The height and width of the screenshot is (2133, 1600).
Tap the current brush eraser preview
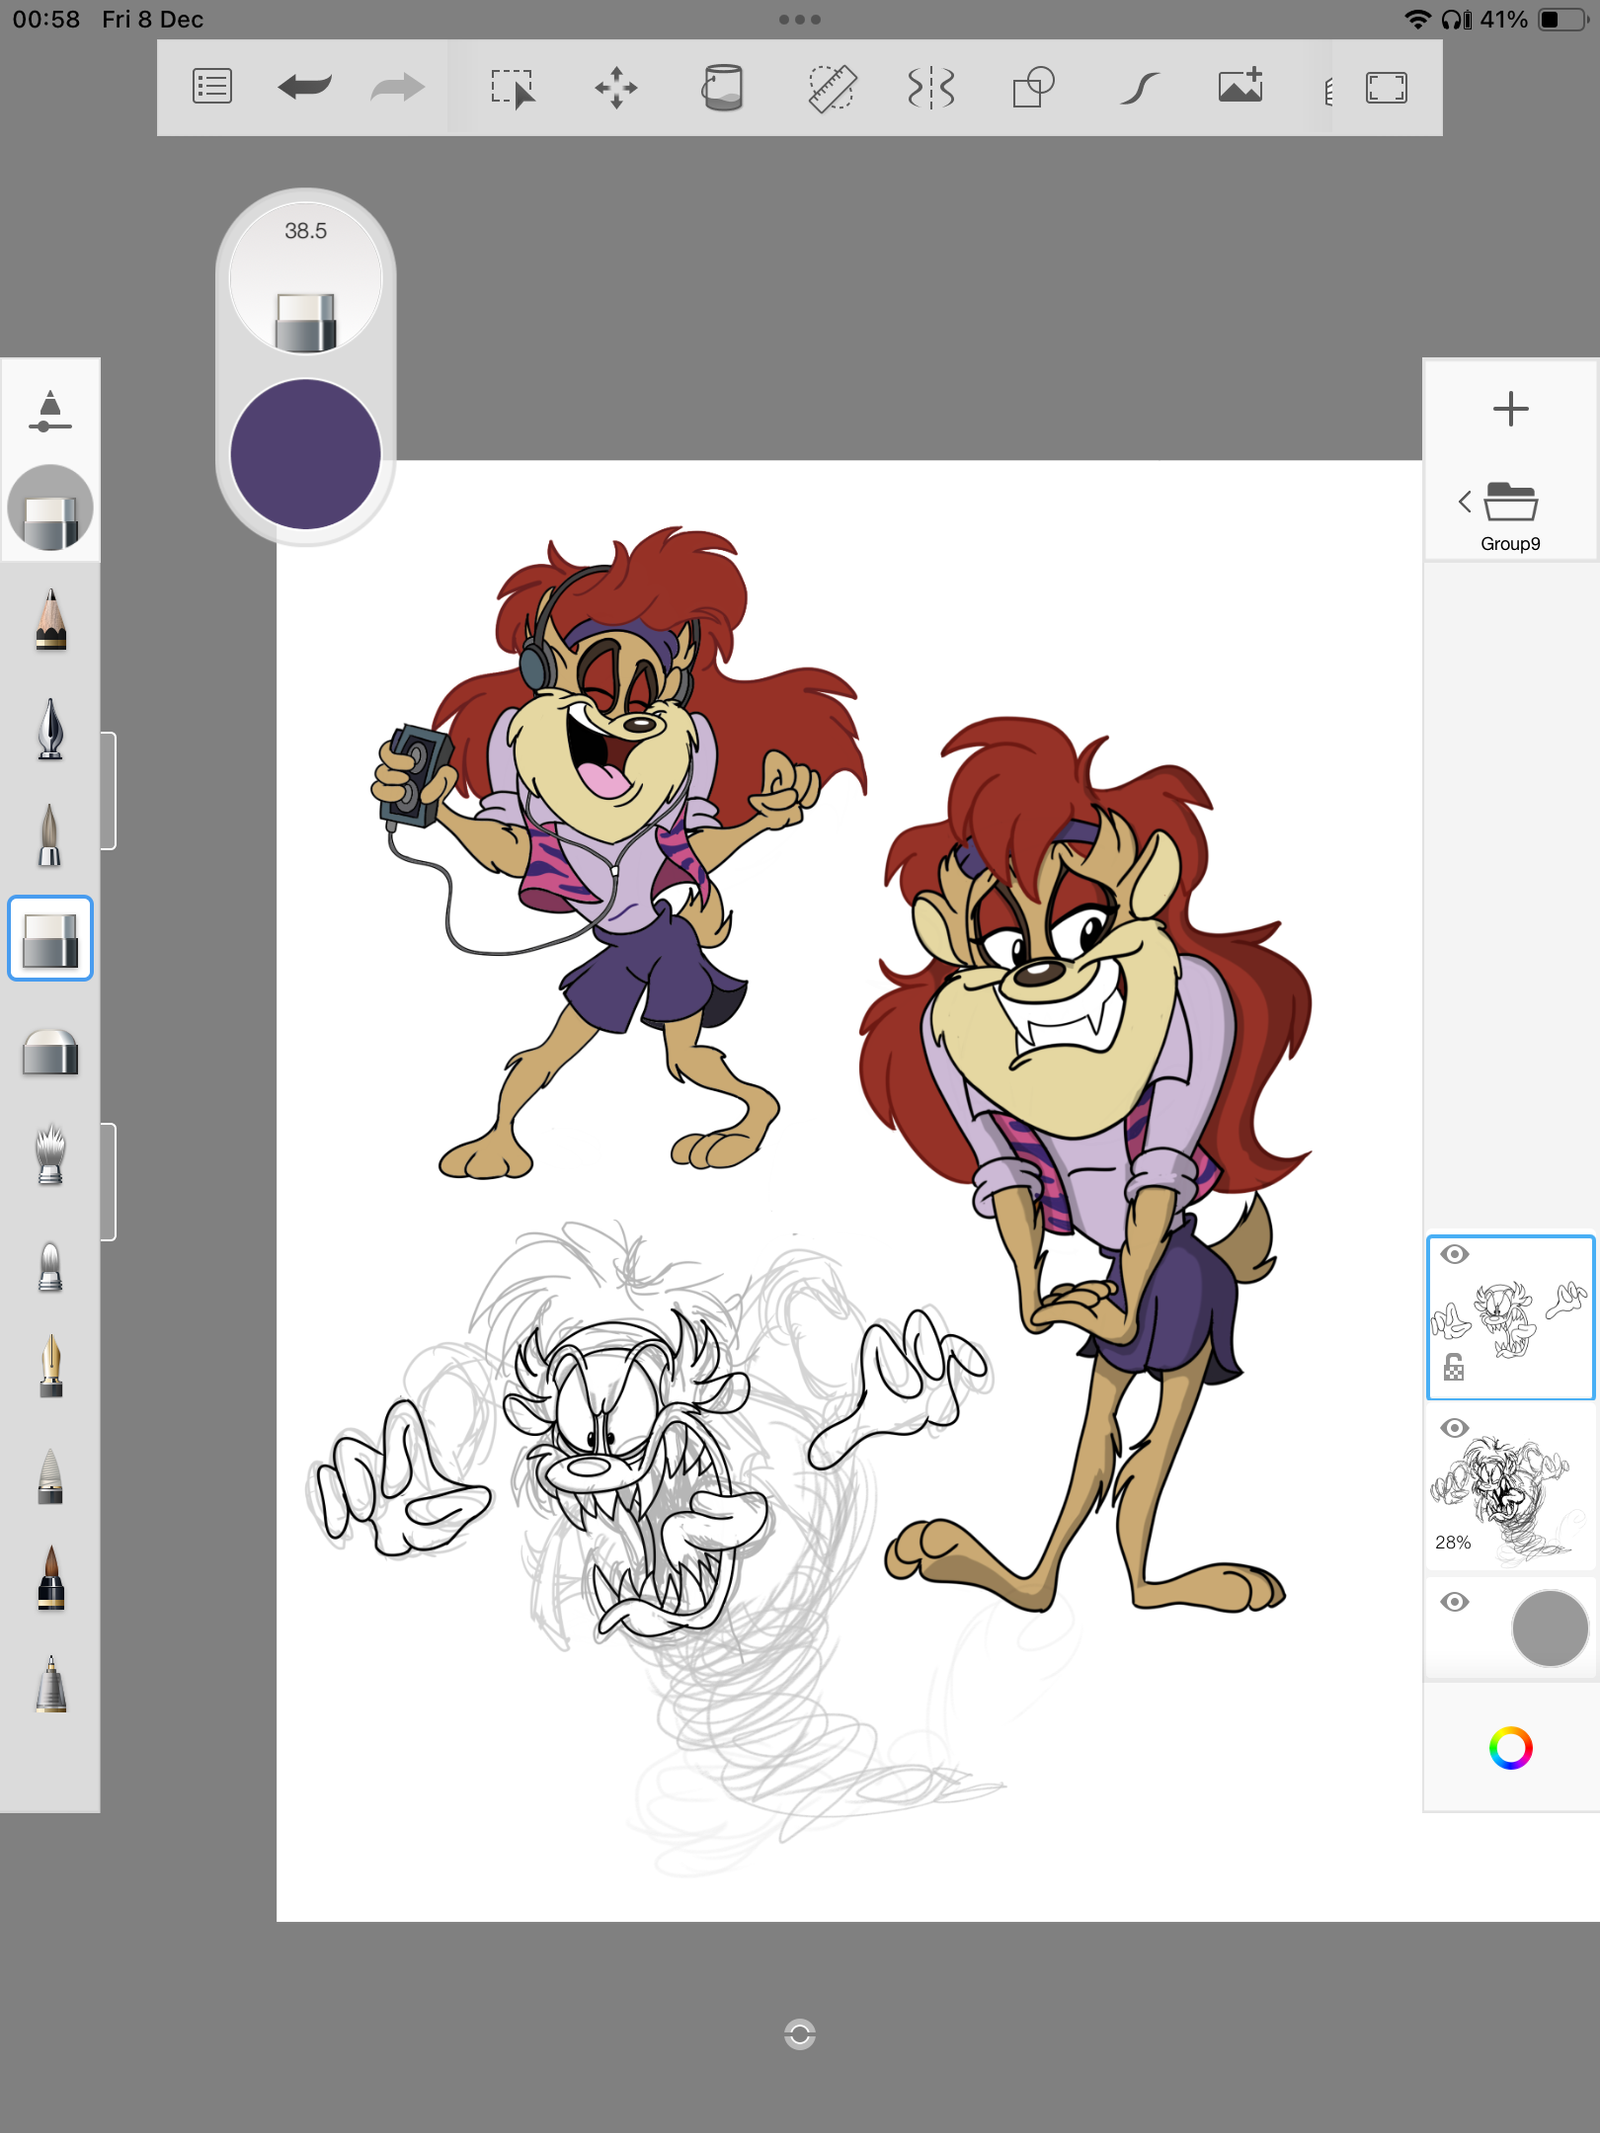[x=50, y=508]
